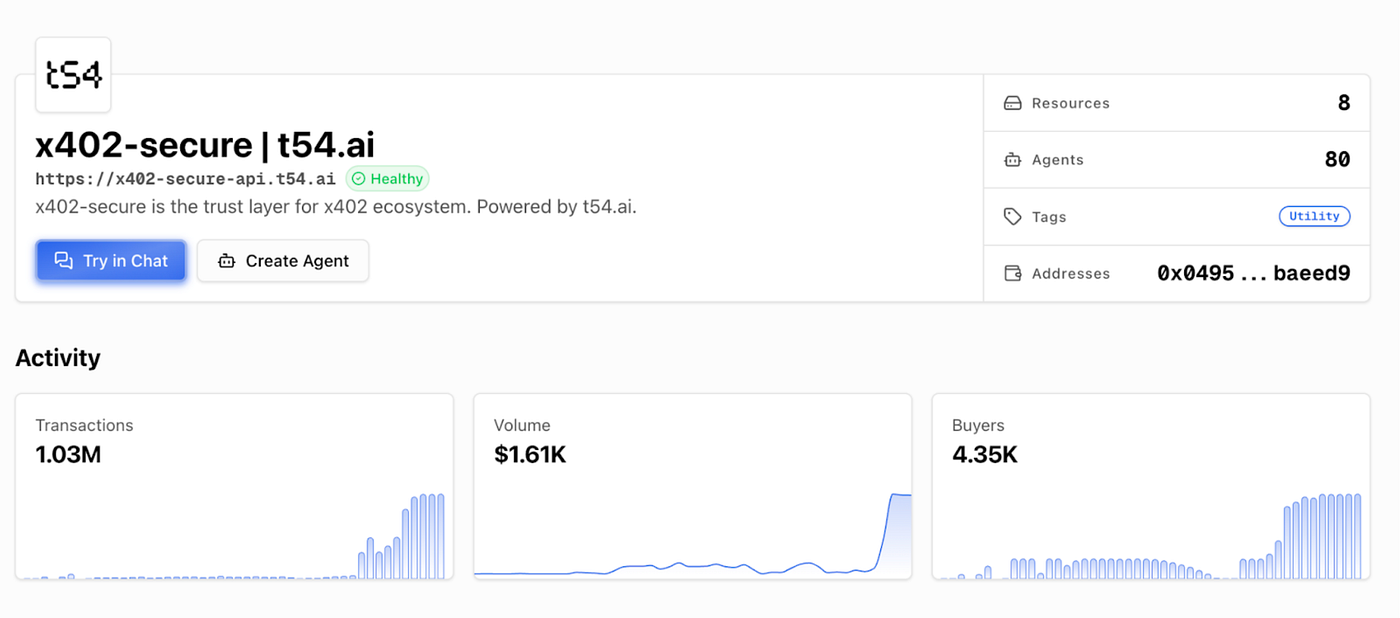Click the Resources label
This screenshot has width=1400, height=618.
pos(1071,103)
